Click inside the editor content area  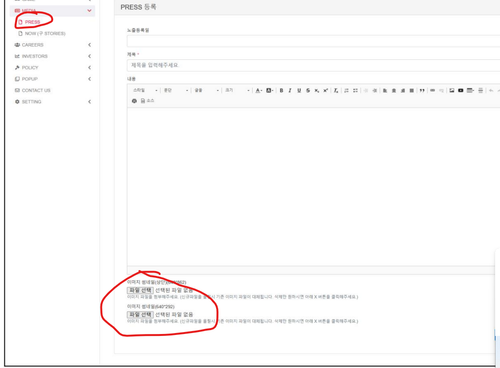pyautogui.click(x=312, y=187)
